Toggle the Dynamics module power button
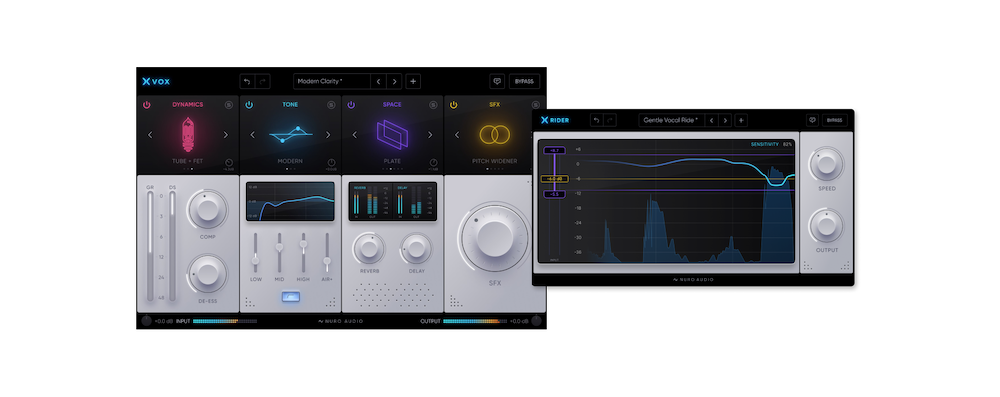This screenshot has height=397, width=1000. pyautogui.click(x=147, y=105)
